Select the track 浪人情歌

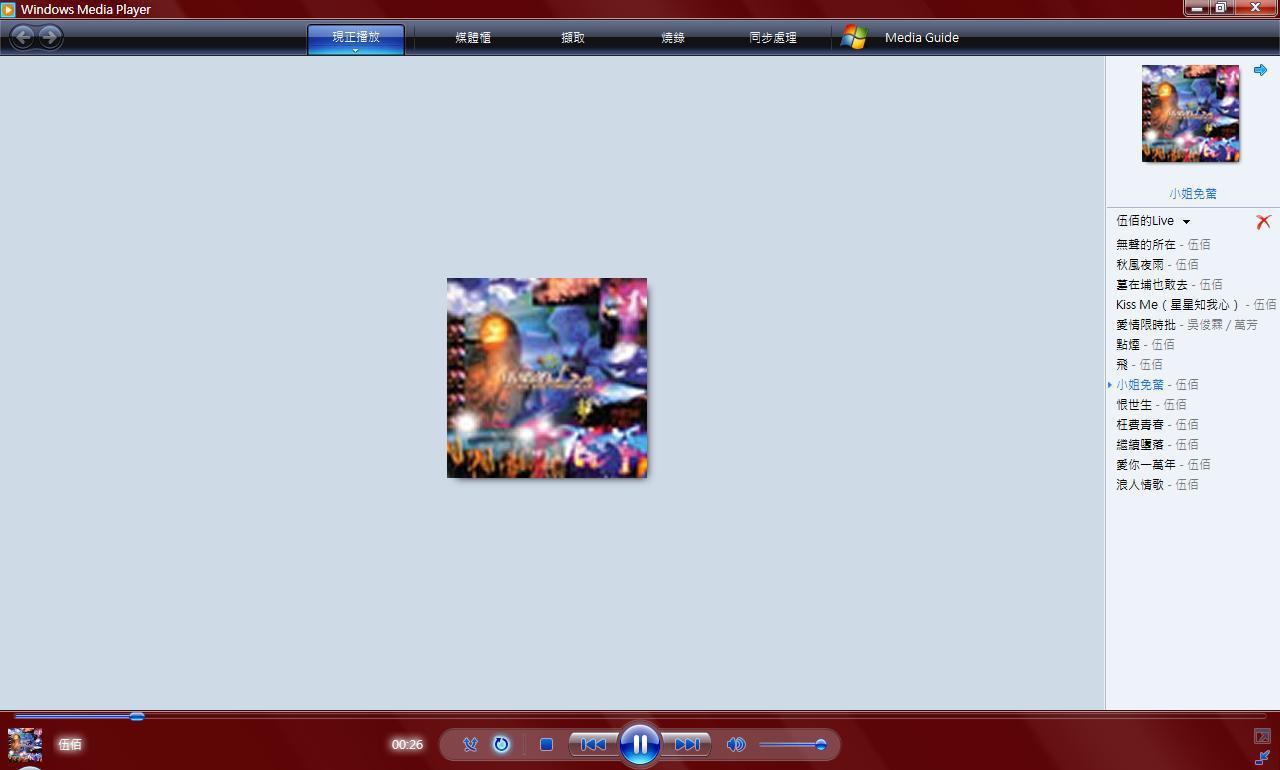1157,484
